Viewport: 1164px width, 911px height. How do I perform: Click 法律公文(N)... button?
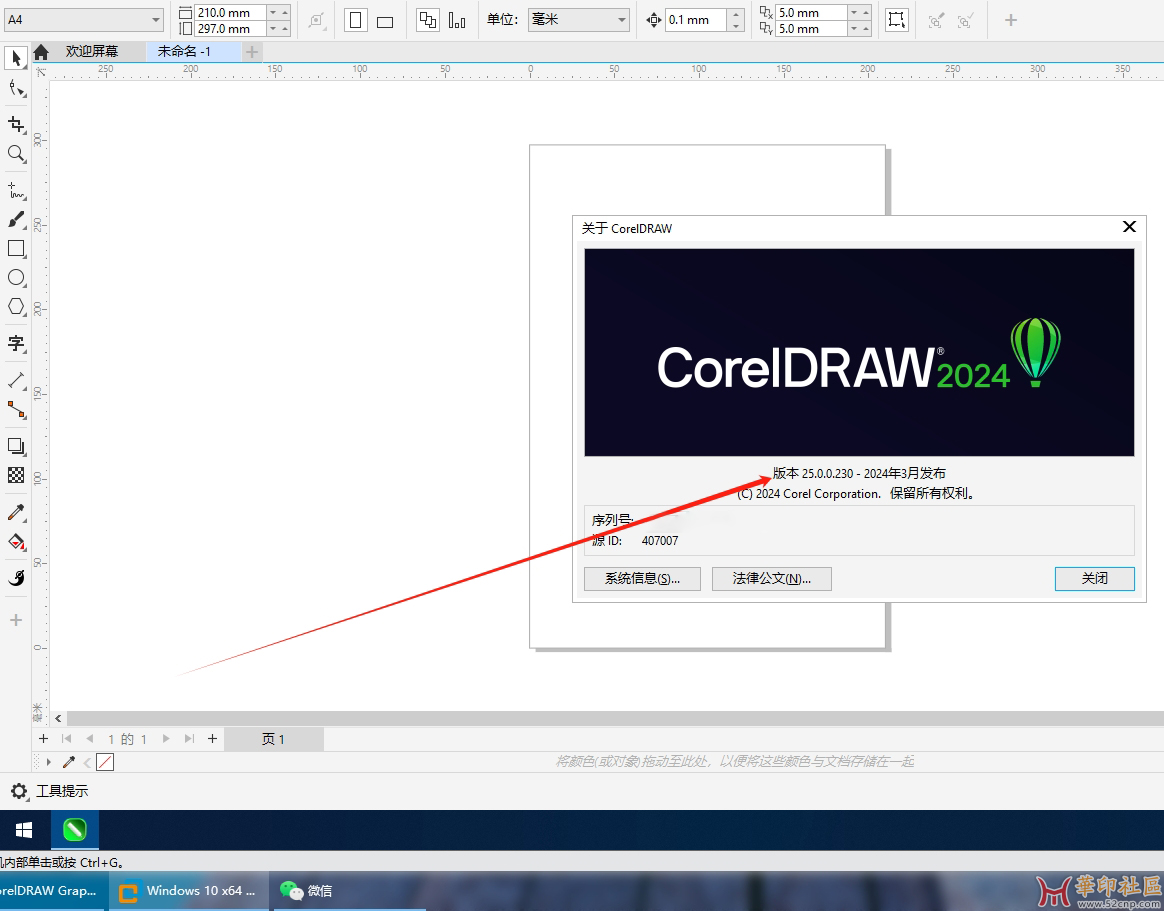point(771,578)
